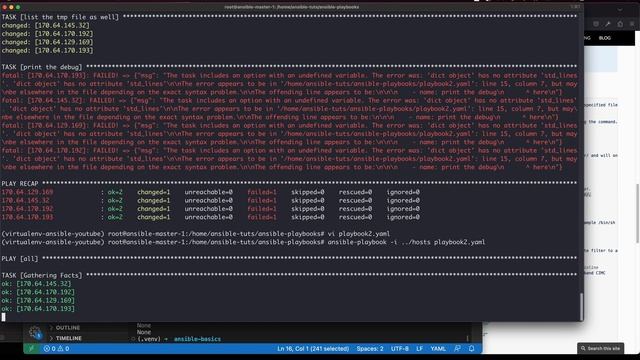Click "ignored=0" in the 170.64.170.193 recap row
The image size is (640, 360).
(403, 217)
